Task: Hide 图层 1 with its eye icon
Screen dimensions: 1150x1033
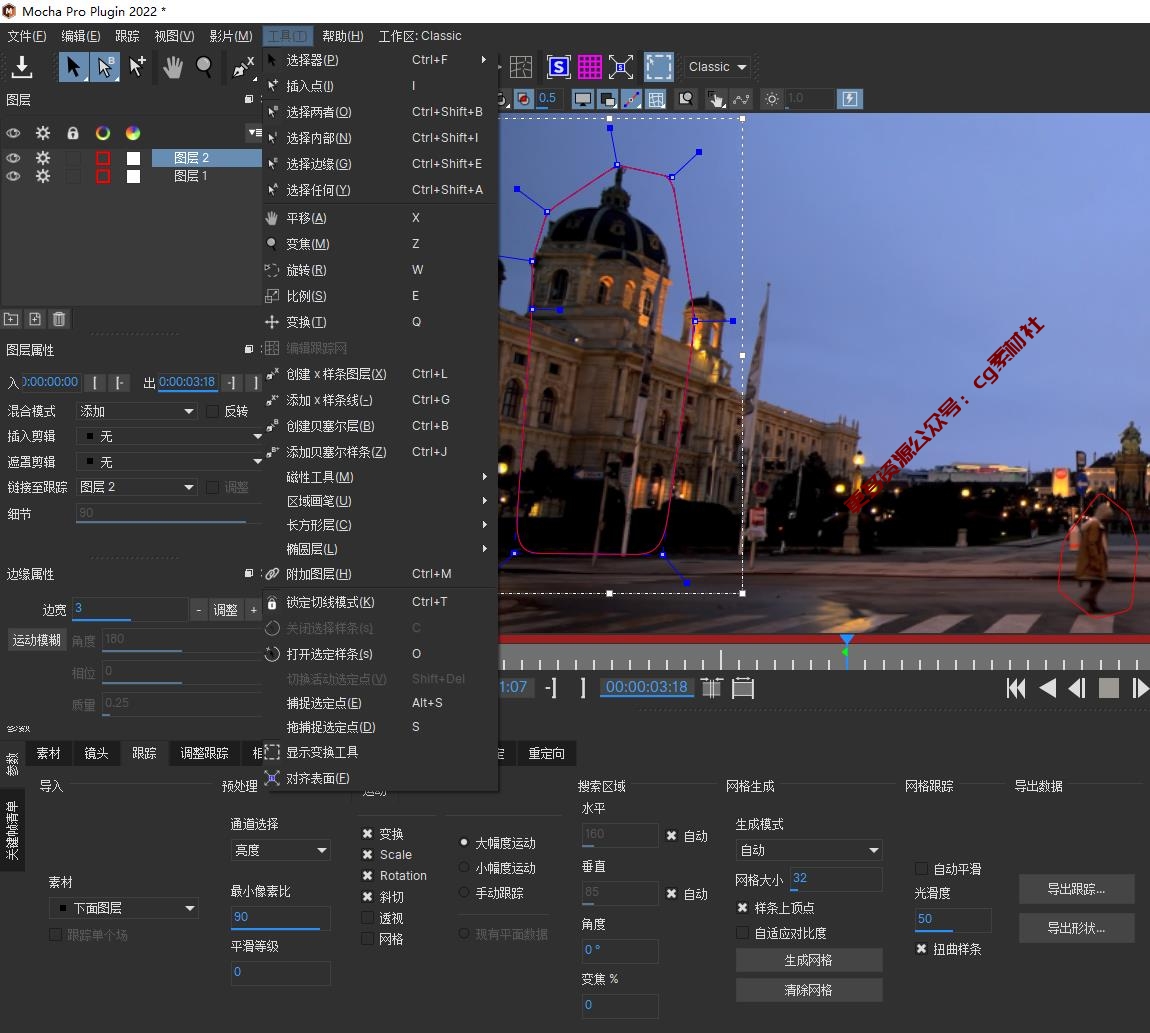Action: pyautogui.click(x=13, y=176)
